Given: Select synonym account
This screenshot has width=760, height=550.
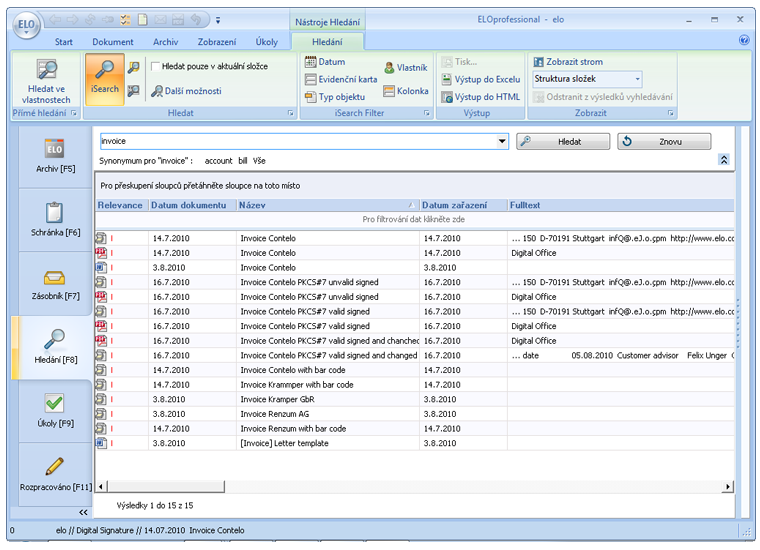Looking at the screenshot, I should (x=218, y=161).
